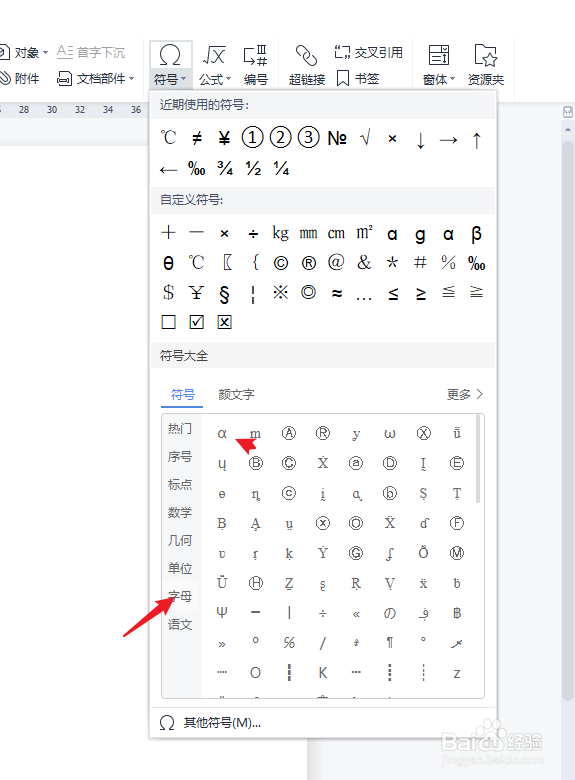Open the 文档部件 document parts dropdown

(x=96, y=78)
